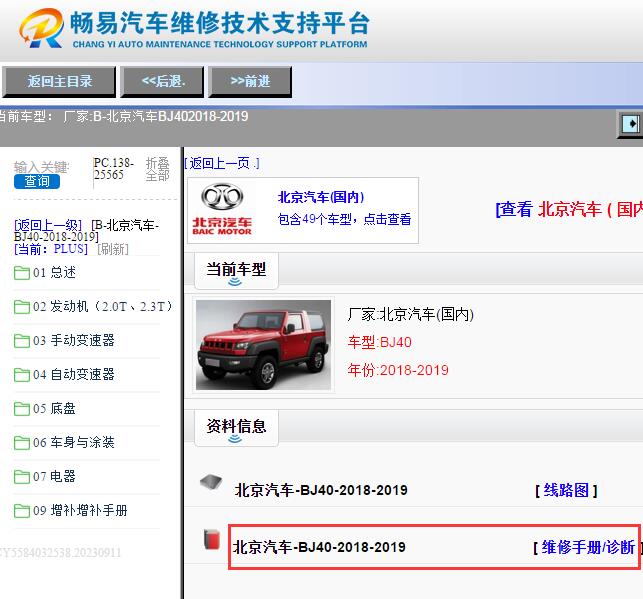This screenshot has width=643, height=599.
Task: Click 北京汽车-BJ40-2018-2019 title beside 线路图
Action: (321, 490)
